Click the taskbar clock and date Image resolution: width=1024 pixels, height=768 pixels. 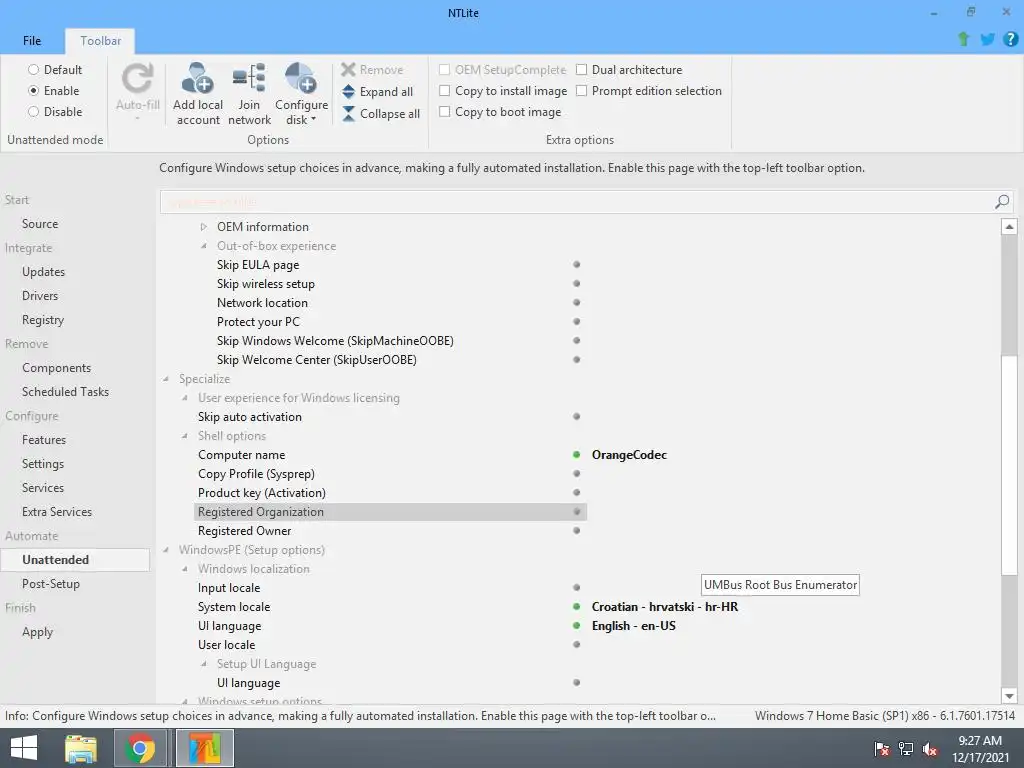(x=980, y=748)
